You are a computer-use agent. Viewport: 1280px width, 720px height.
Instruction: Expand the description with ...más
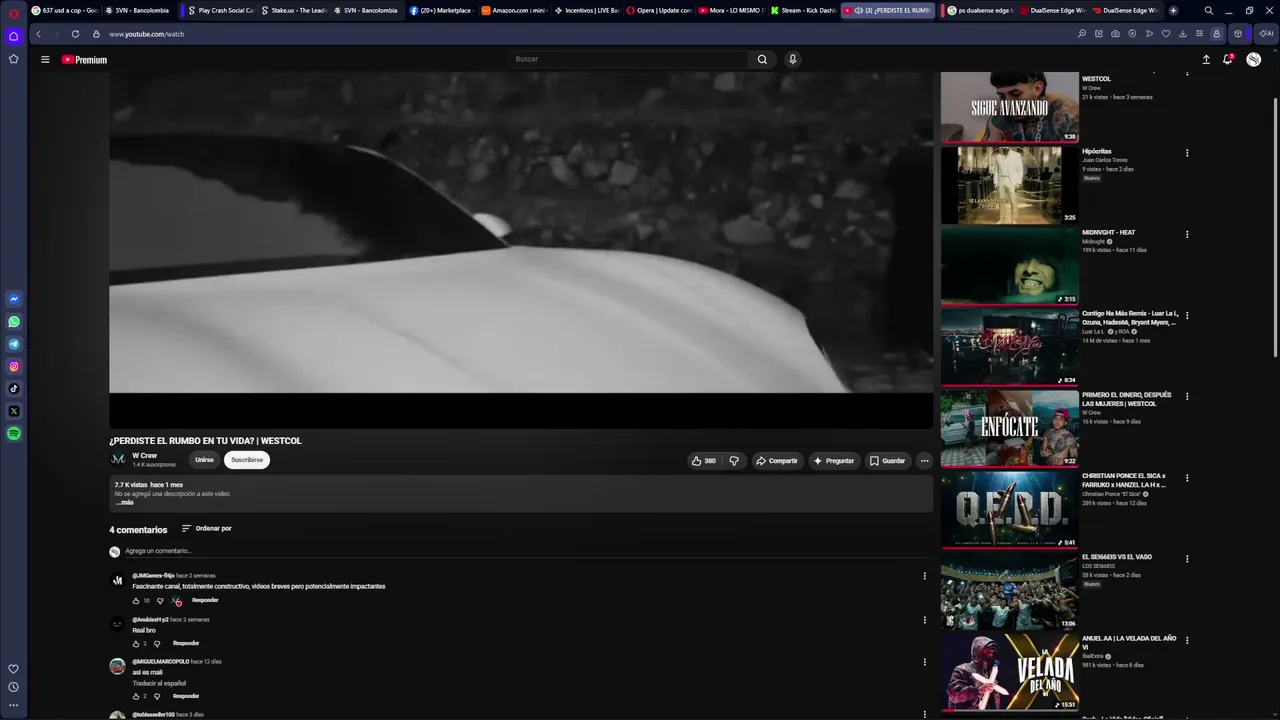124,502
